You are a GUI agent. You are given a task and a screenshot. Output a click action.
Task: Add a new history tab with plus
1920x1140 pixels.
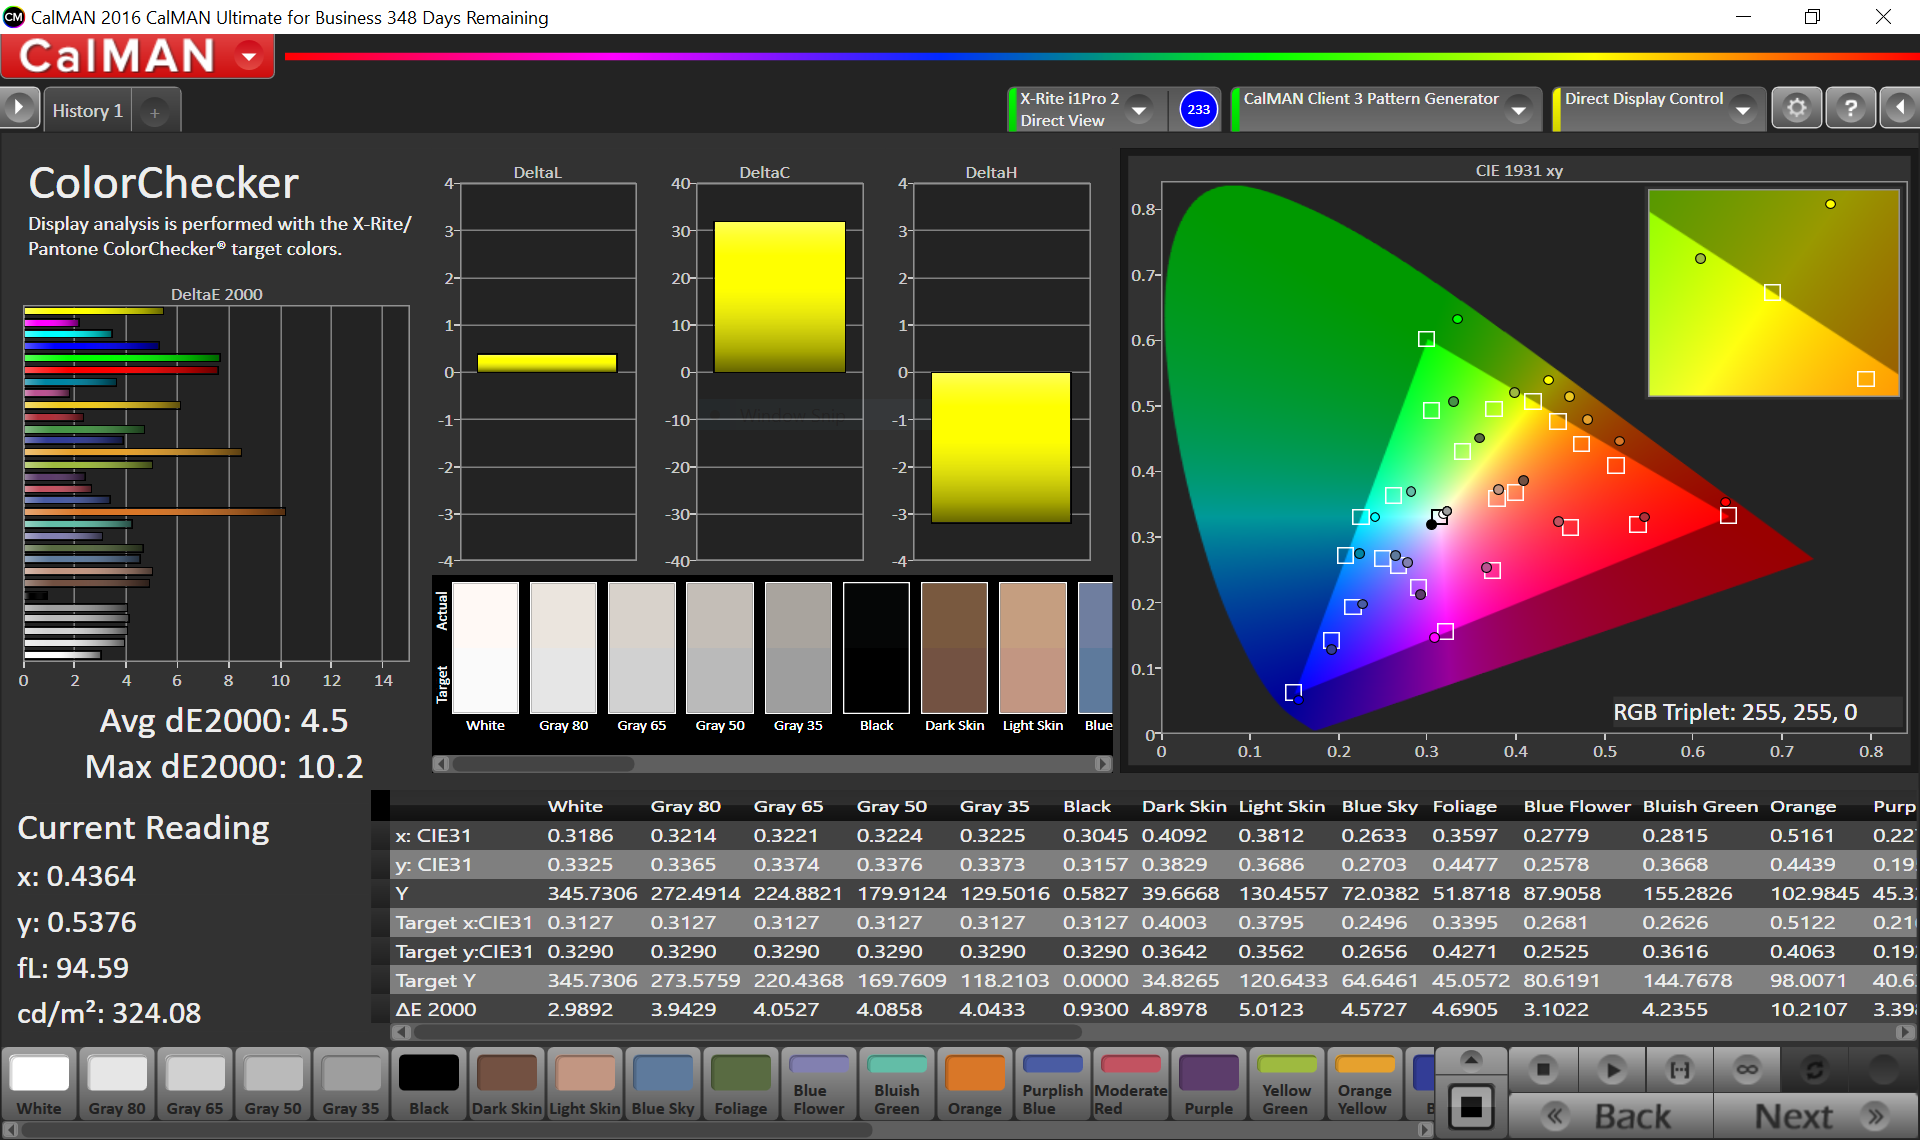(155, 113)
